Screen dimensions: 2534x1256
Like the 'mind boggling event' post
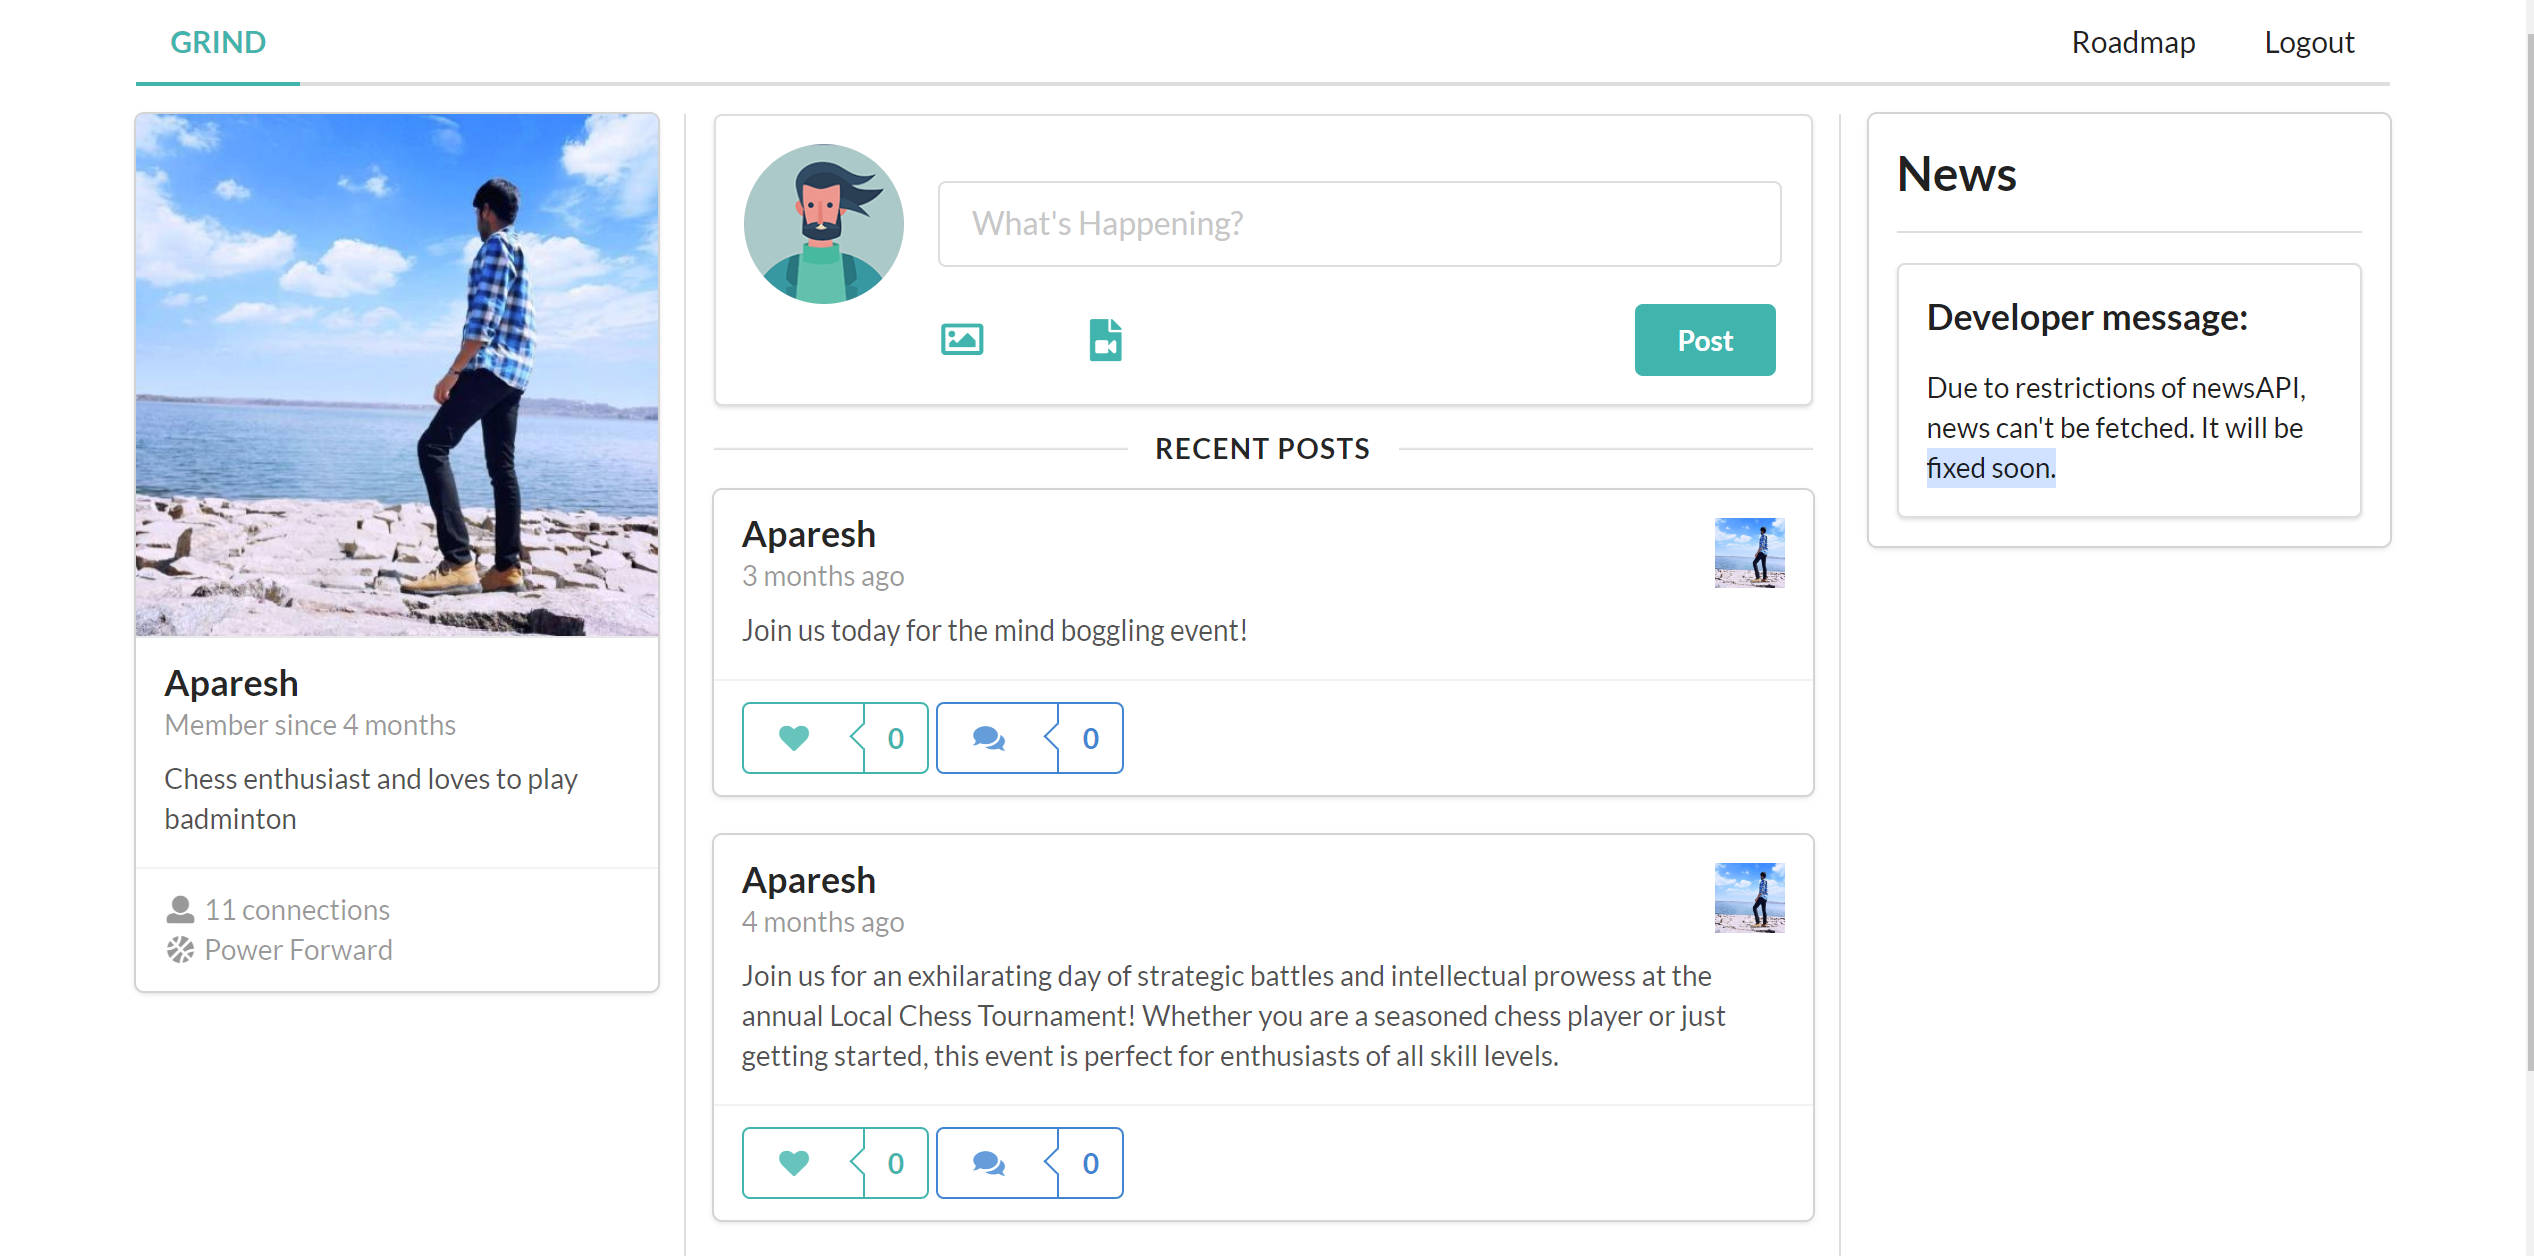(x=796, y=738)
